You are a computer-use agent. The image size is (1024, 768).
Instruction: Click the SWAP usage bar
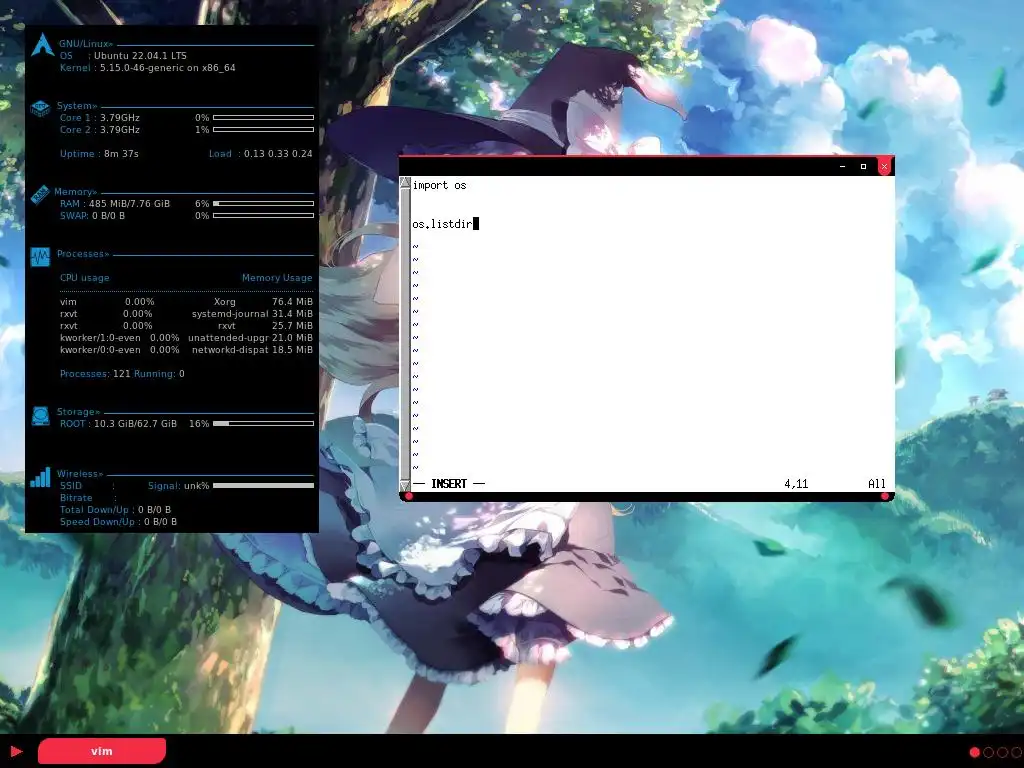263,215
